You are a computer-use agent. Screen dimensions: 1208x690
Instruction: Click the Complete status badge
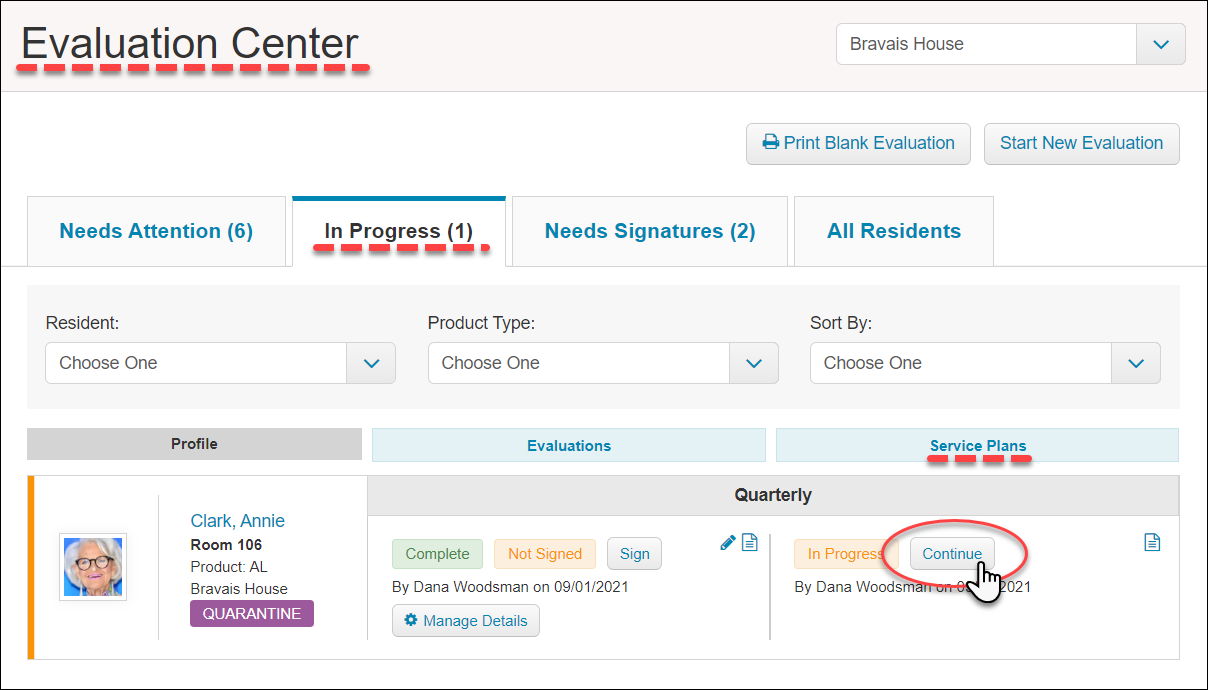[x=437, y=554]
